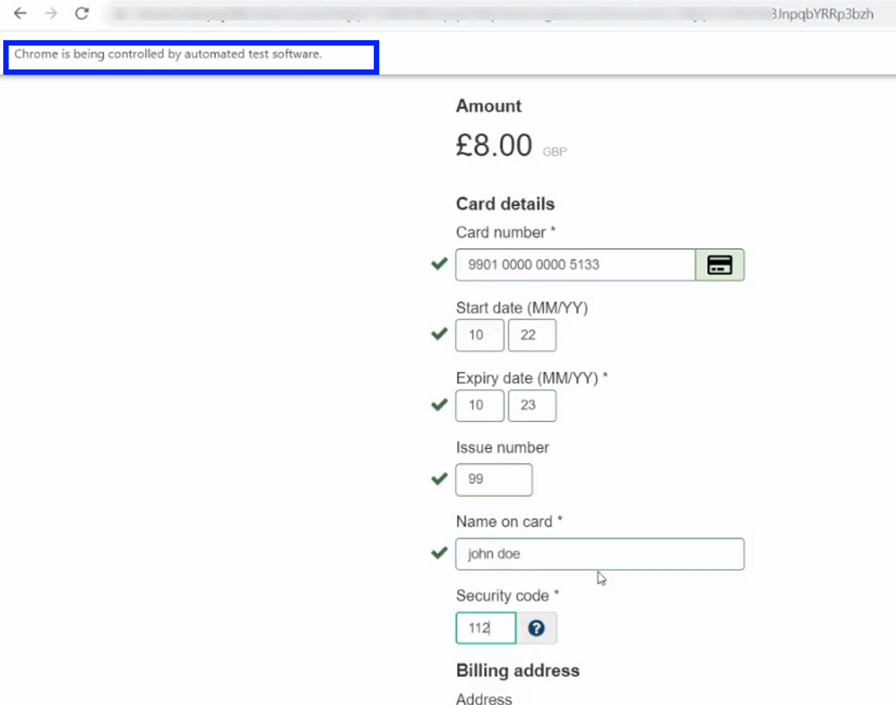Screen dimensions: 896x705
Task: Click the Expiry date month field
Action: pos(479,406)
